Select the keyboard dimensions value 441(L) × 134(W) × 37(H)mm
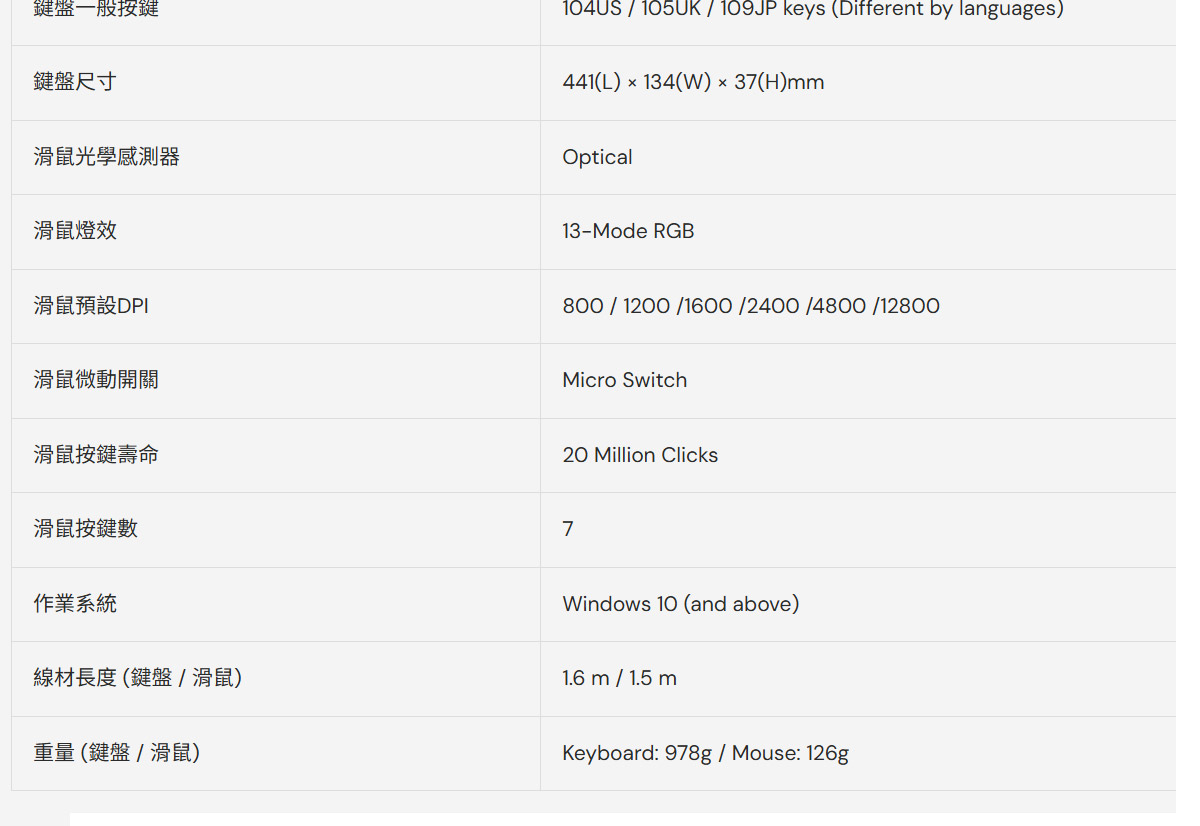The height and width of the screenshot is (826, 1200). click(x=693, y=82)
